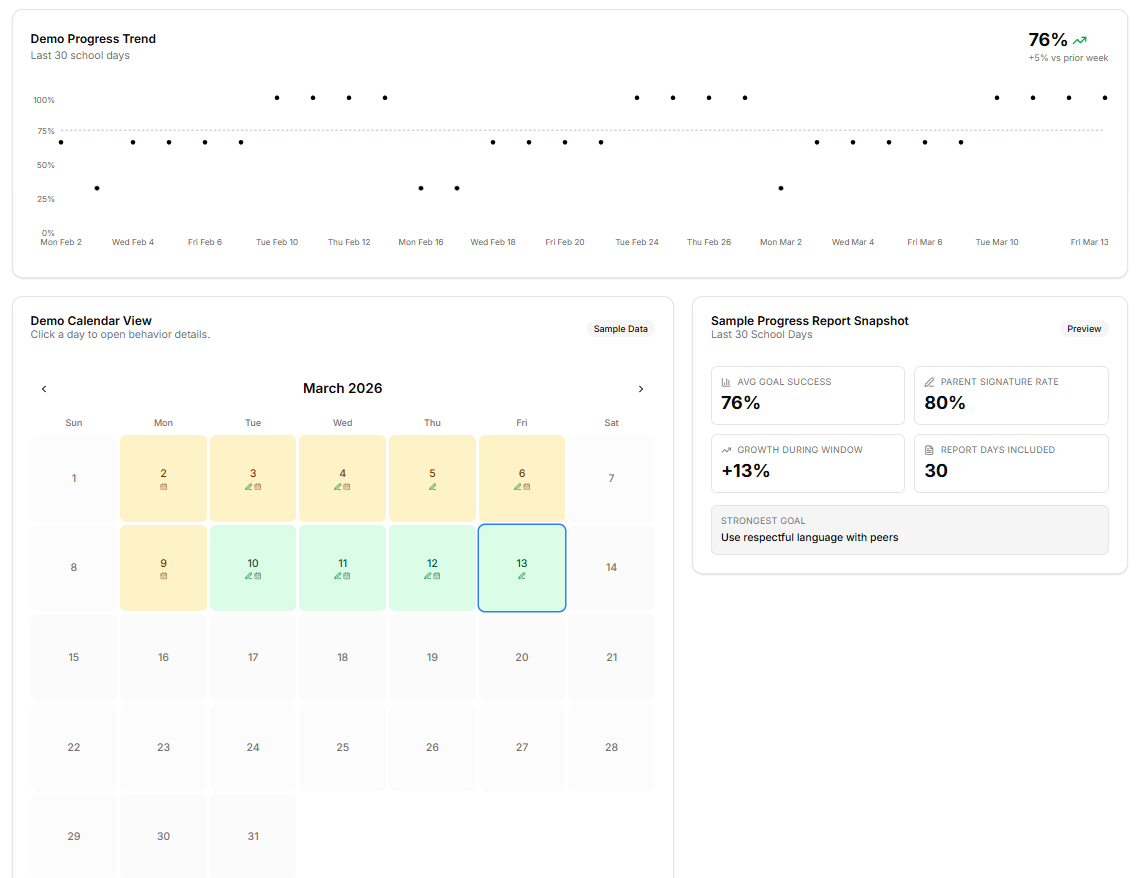Click the green growth arrow next to 76%
This screenshot has width=1140, height=878.
[x=1080, y=39]
